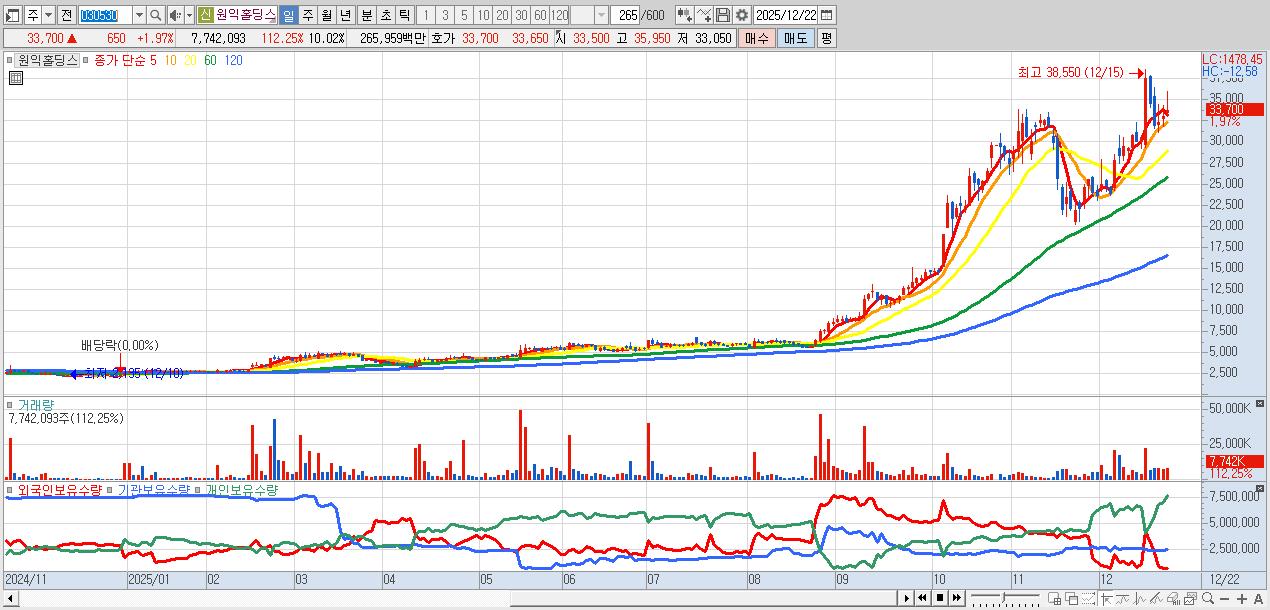Click the rewind button in bottom toolbar
The height and width of the screenshot is (610, 1270).
[922, 598]
